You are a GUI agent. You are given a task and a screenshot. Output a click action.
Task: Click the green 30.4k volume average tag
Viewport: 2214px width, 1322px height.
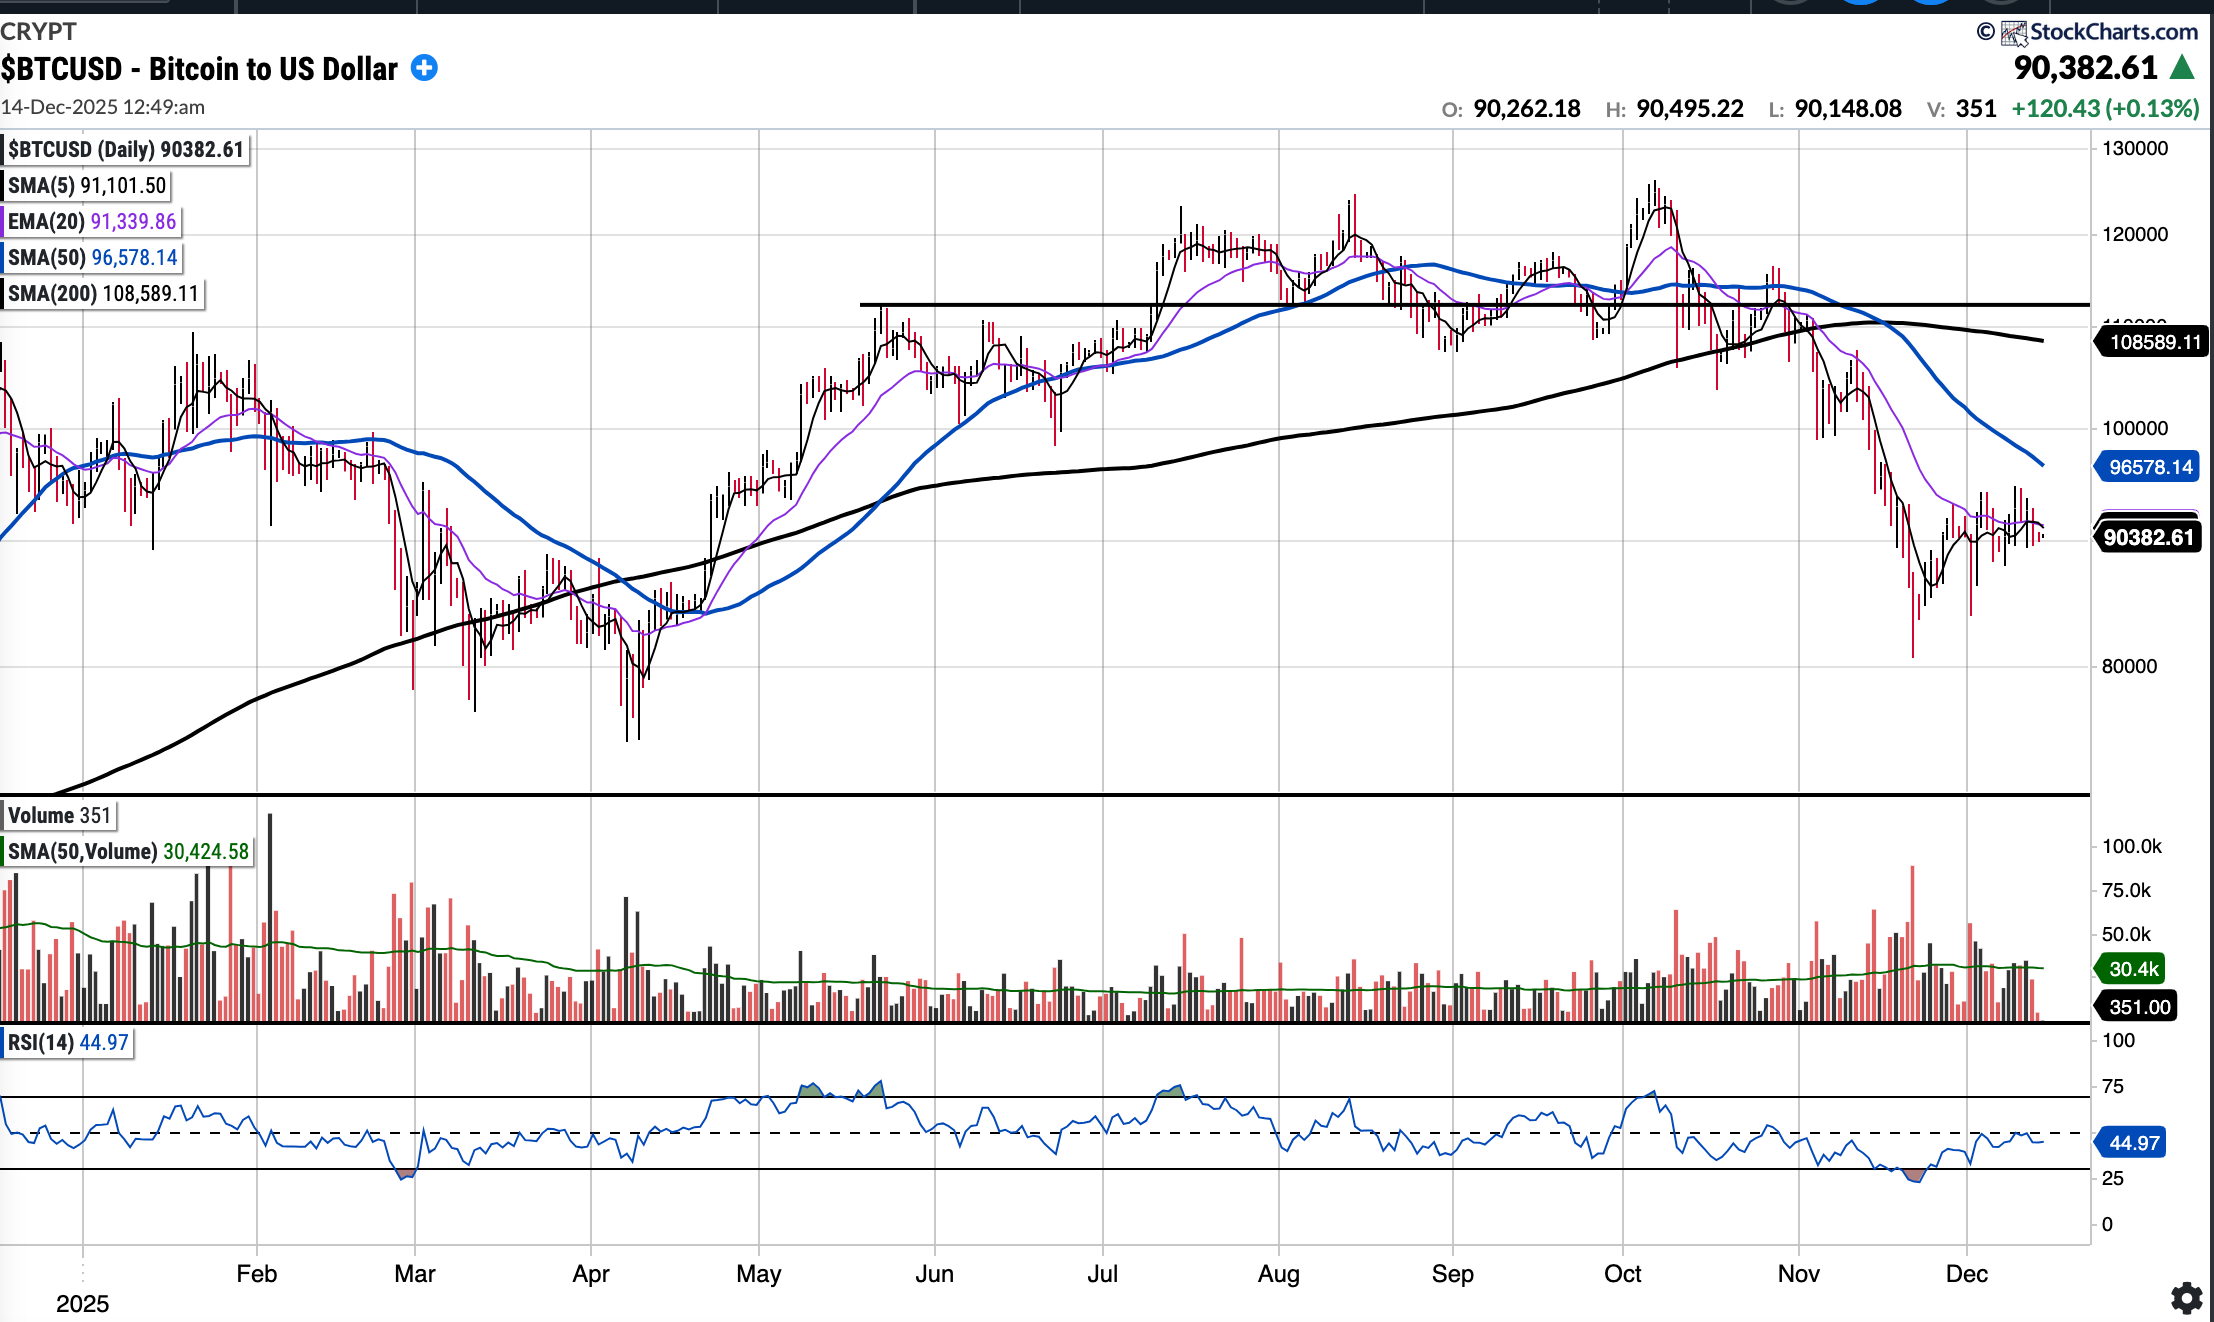2133,968
